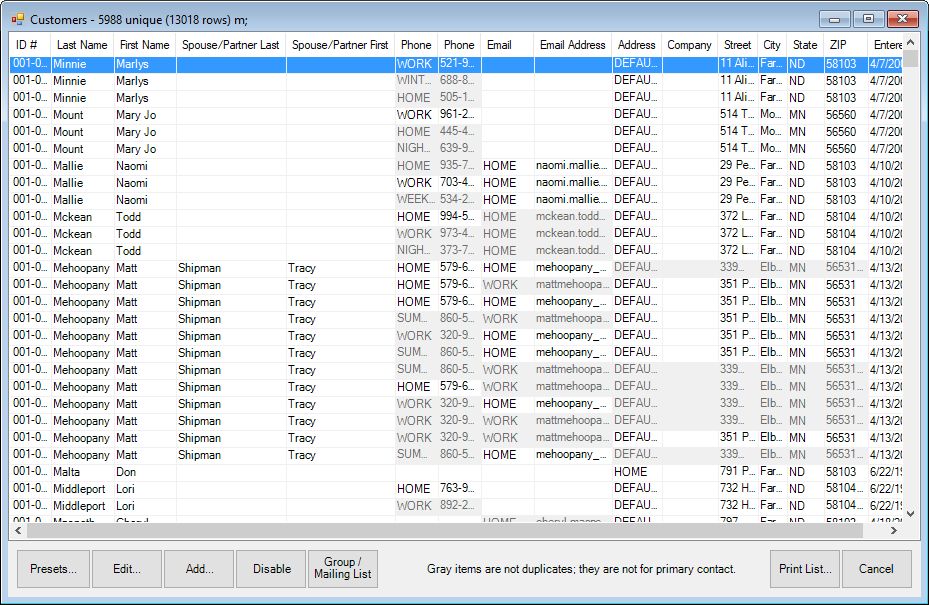Click the State column header
This screenshot has width=929, height=605.
805,45
